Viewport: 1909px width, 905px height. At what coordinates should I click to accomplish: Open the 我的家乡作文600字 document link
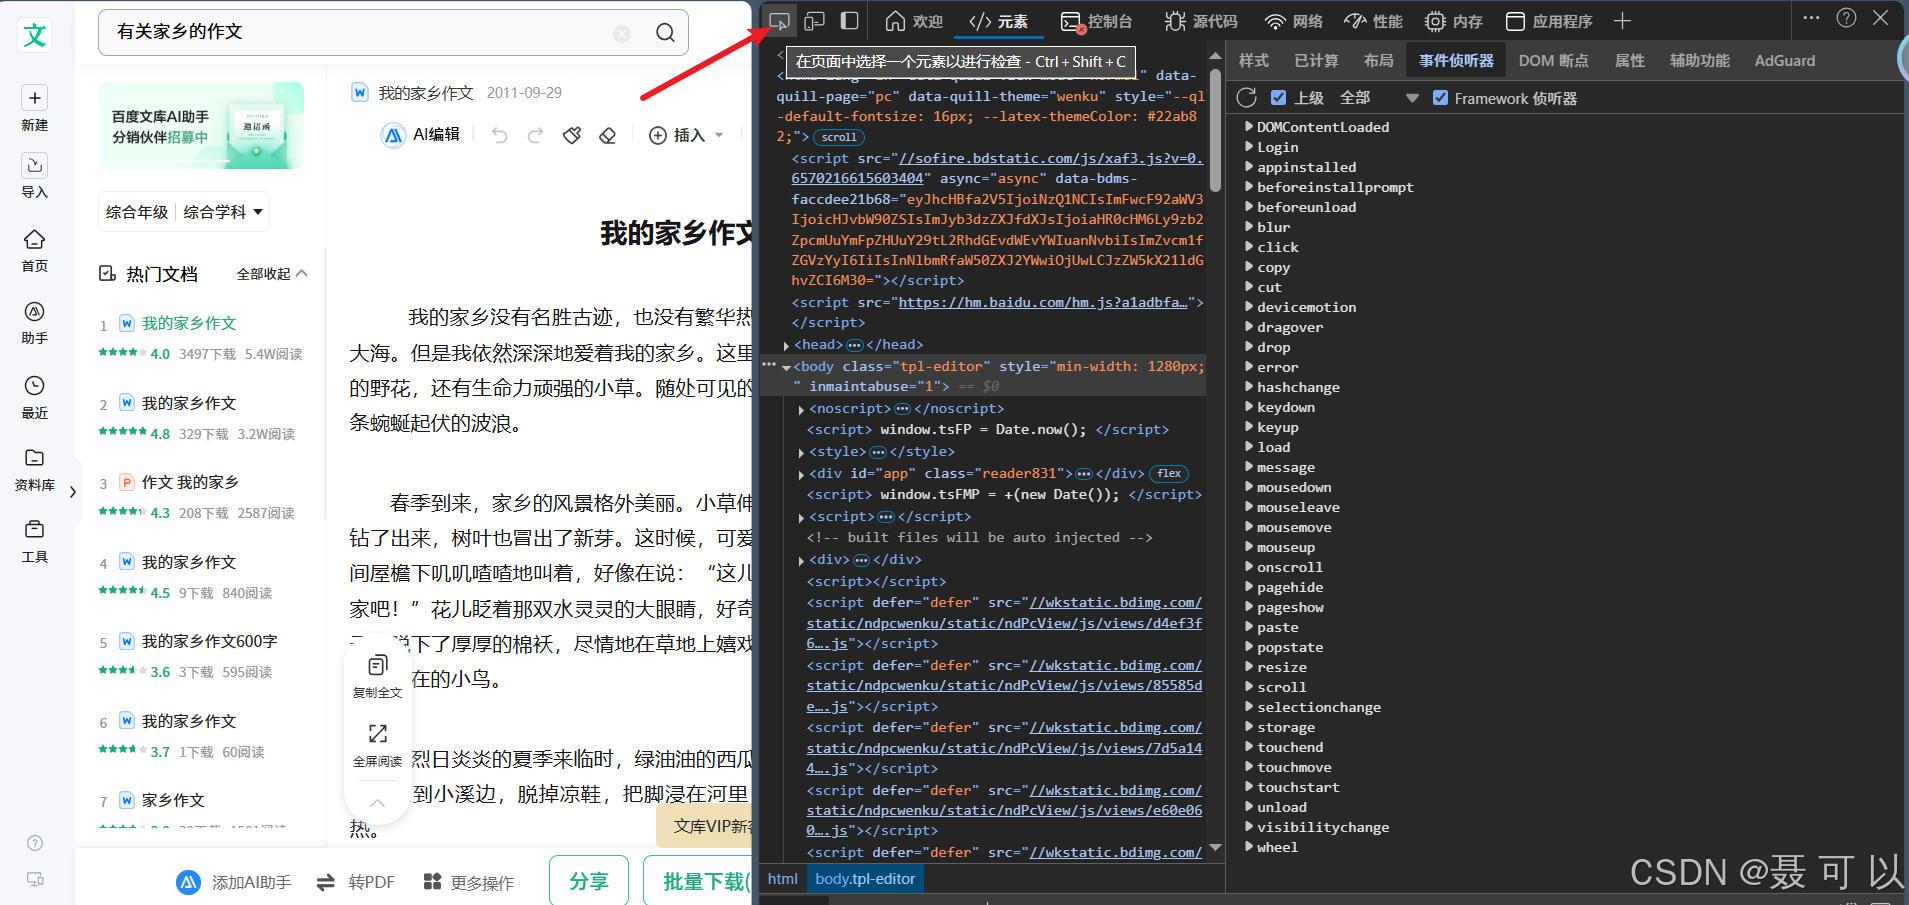(x=209, y=641)
